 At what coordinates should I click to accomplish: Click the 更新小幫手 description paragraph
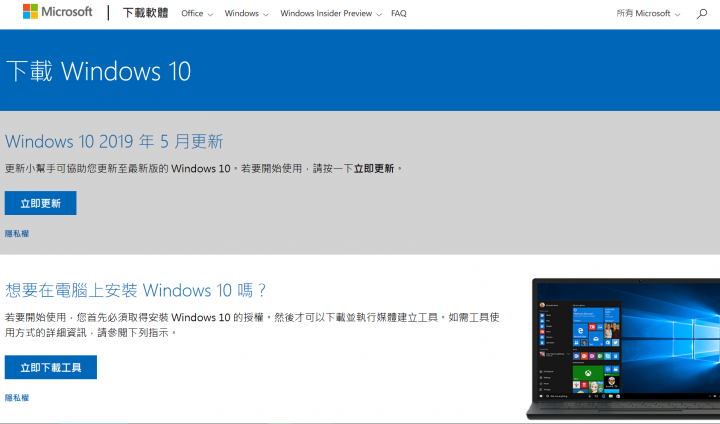[203, 169]
